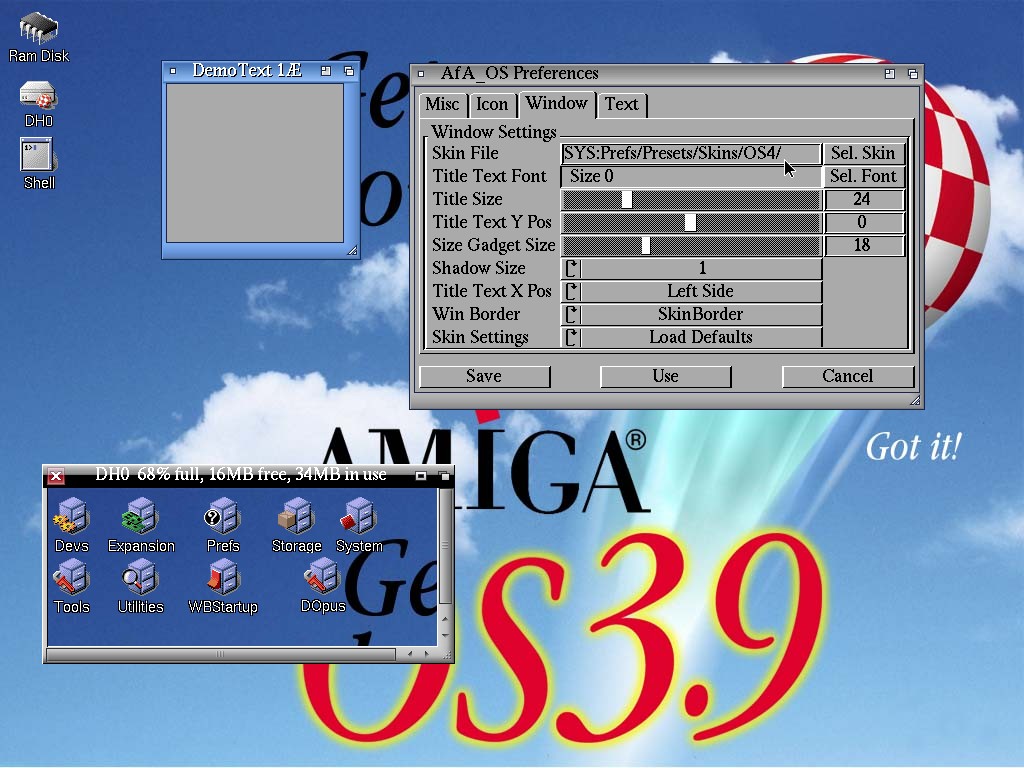This screenshot has height=768, width=1024.
Task: Click the Sel. Font button
Action: pyautogui.click(x=863, y=176)
